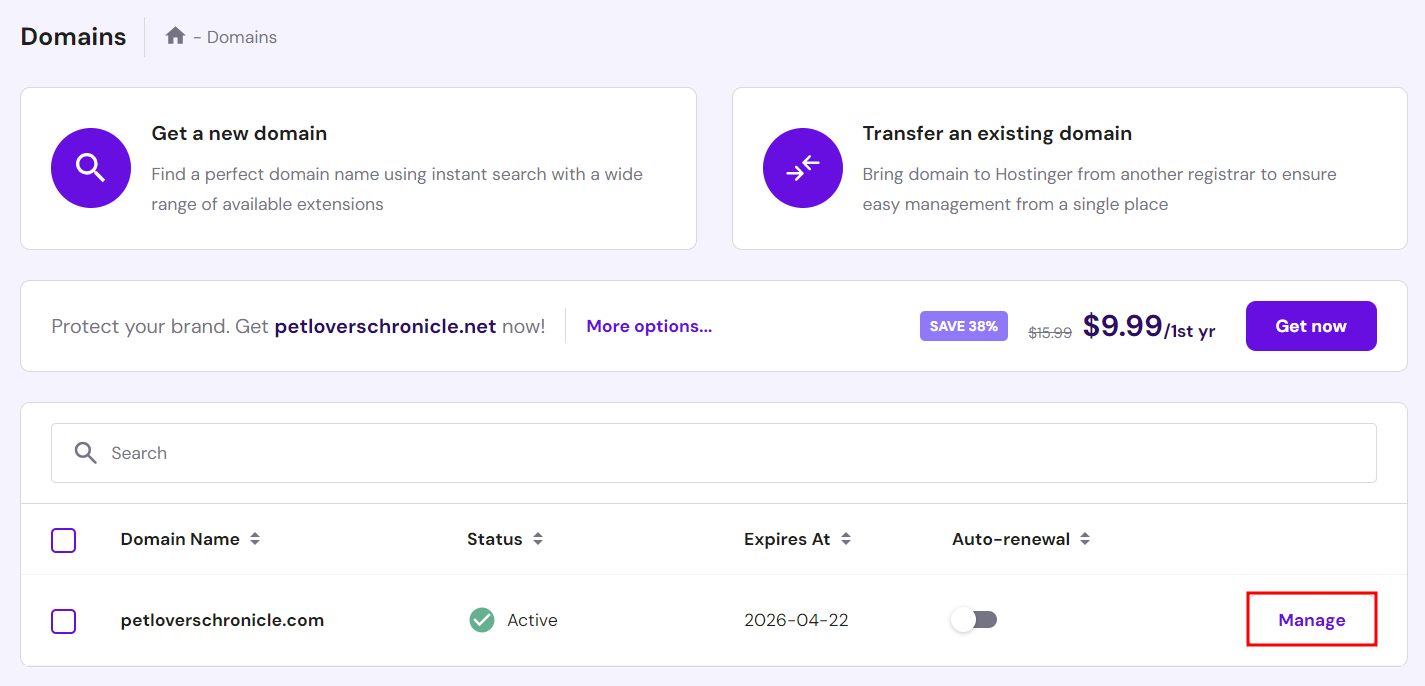This screenshot has width=1425, height=686.
Task: Expand the Expires At column sort chevron
Action: click(846, 539)
